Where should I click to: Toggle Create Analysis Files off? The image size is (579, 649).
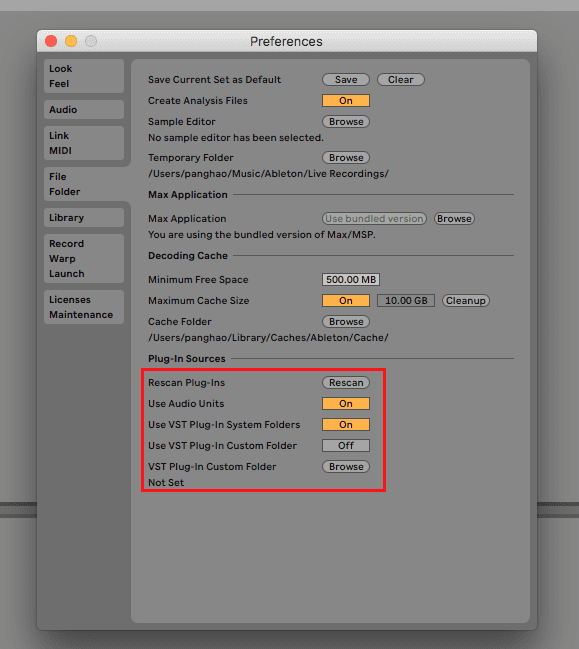pyautogui.click(x=346, y=101)
